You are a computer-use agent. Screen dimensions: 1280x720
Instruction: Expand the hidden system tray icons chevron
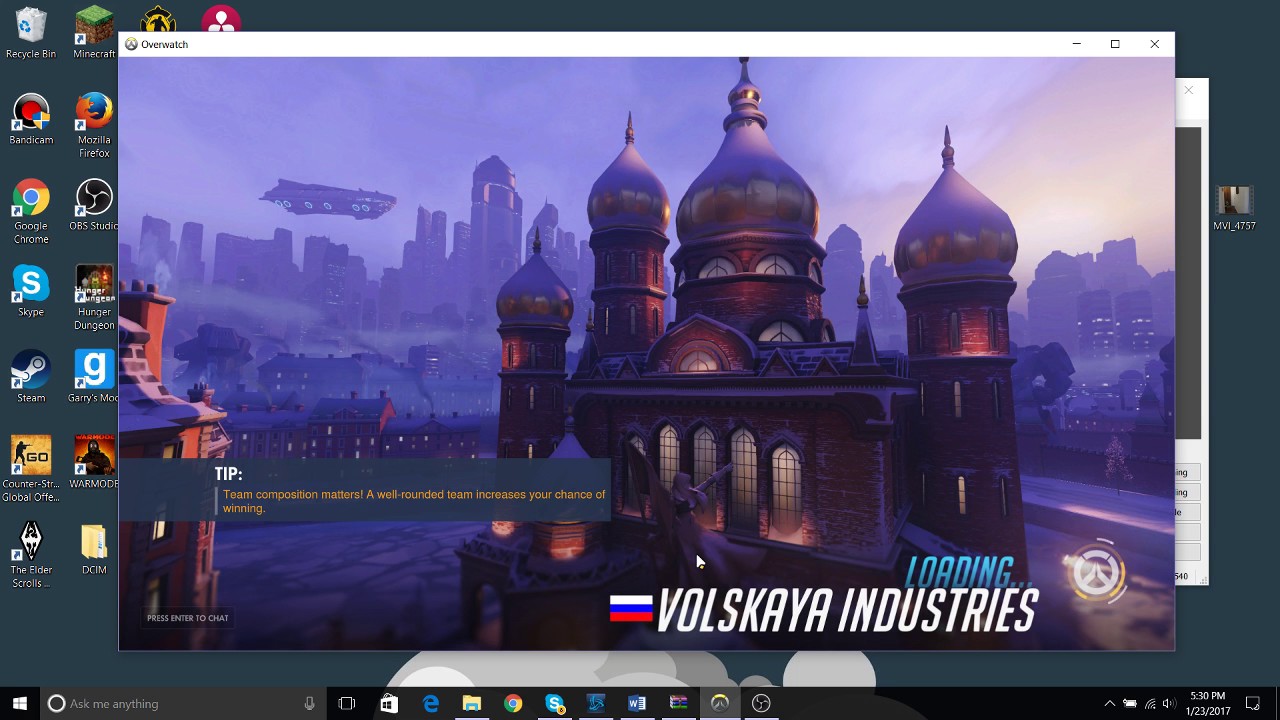pos(1109,703)
